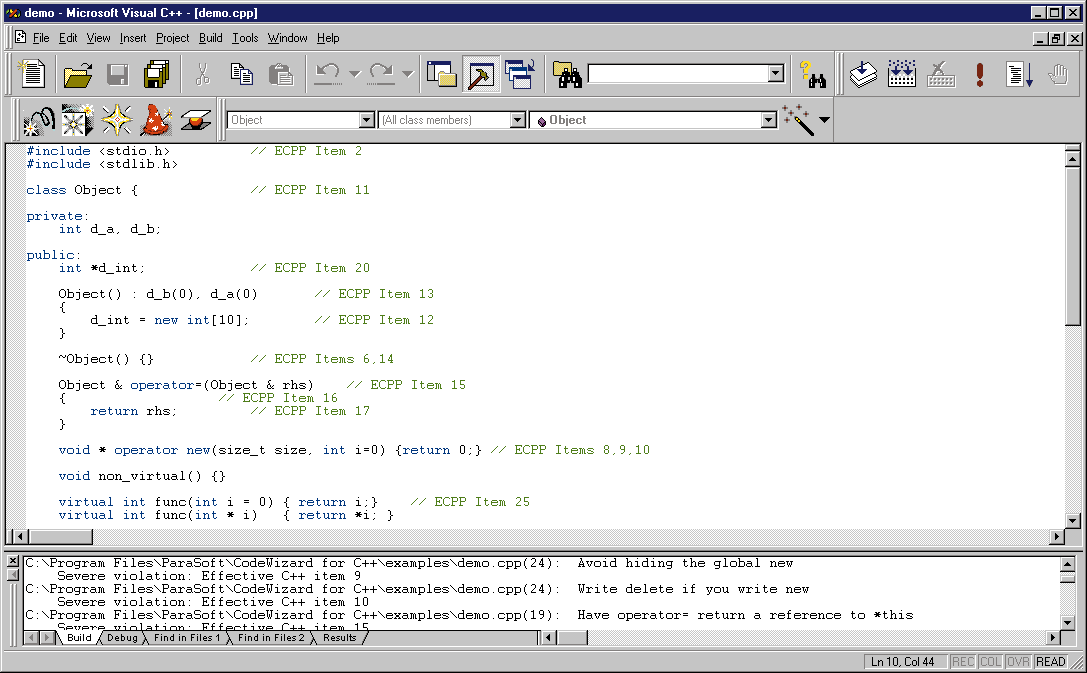Expand the (All class members) dropdown
The image size is (1087, 673).
click(x=517, y=120)
